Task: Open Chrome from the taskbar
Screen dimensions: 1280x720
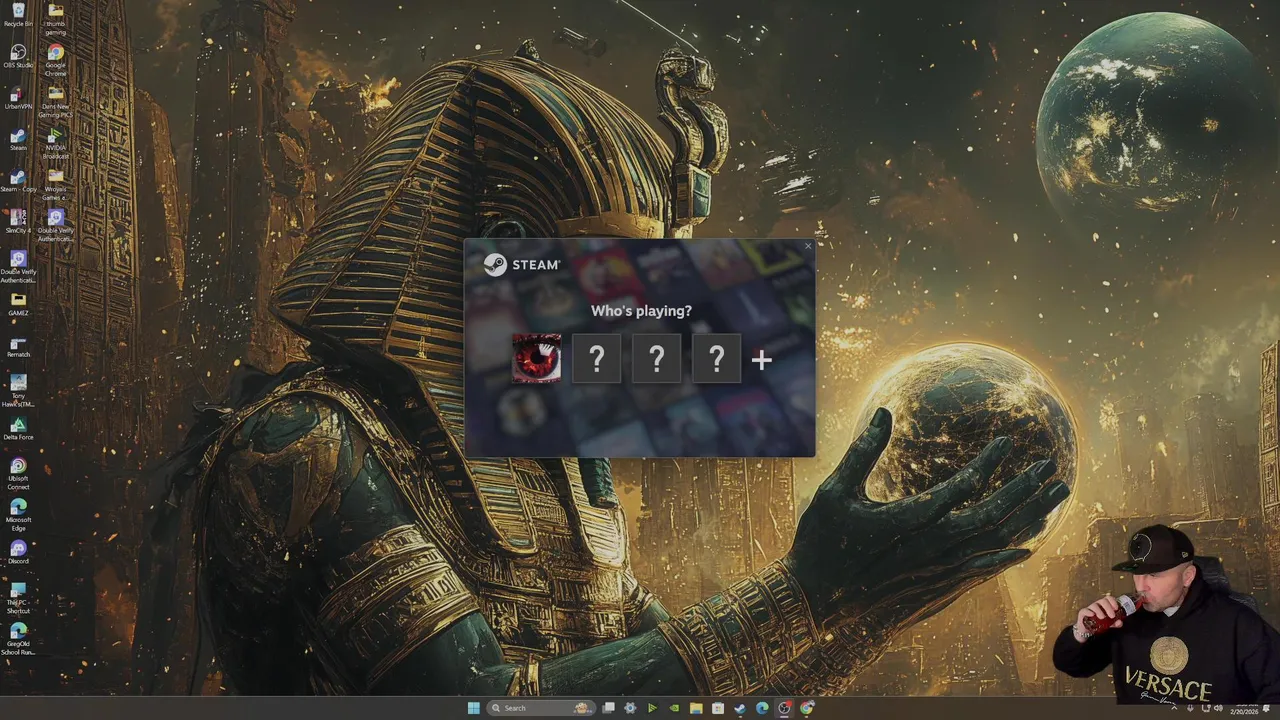Action: [x=807, y=708]
